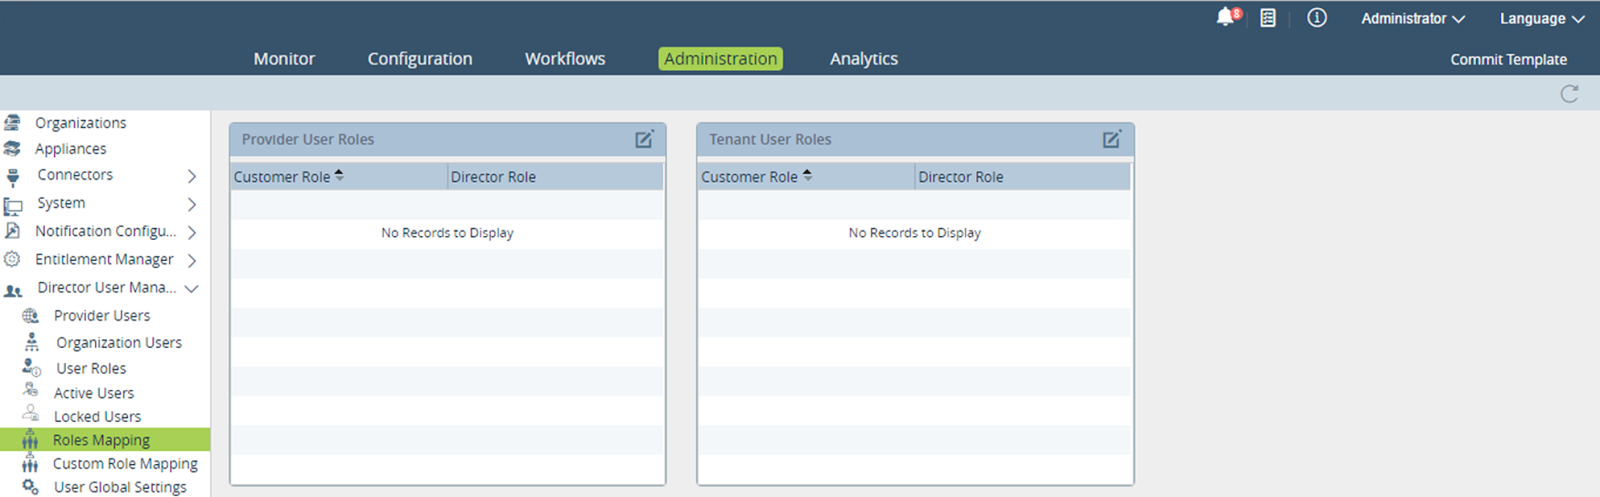Expand the Connectors menu chevron

click(x=192, y=176)
